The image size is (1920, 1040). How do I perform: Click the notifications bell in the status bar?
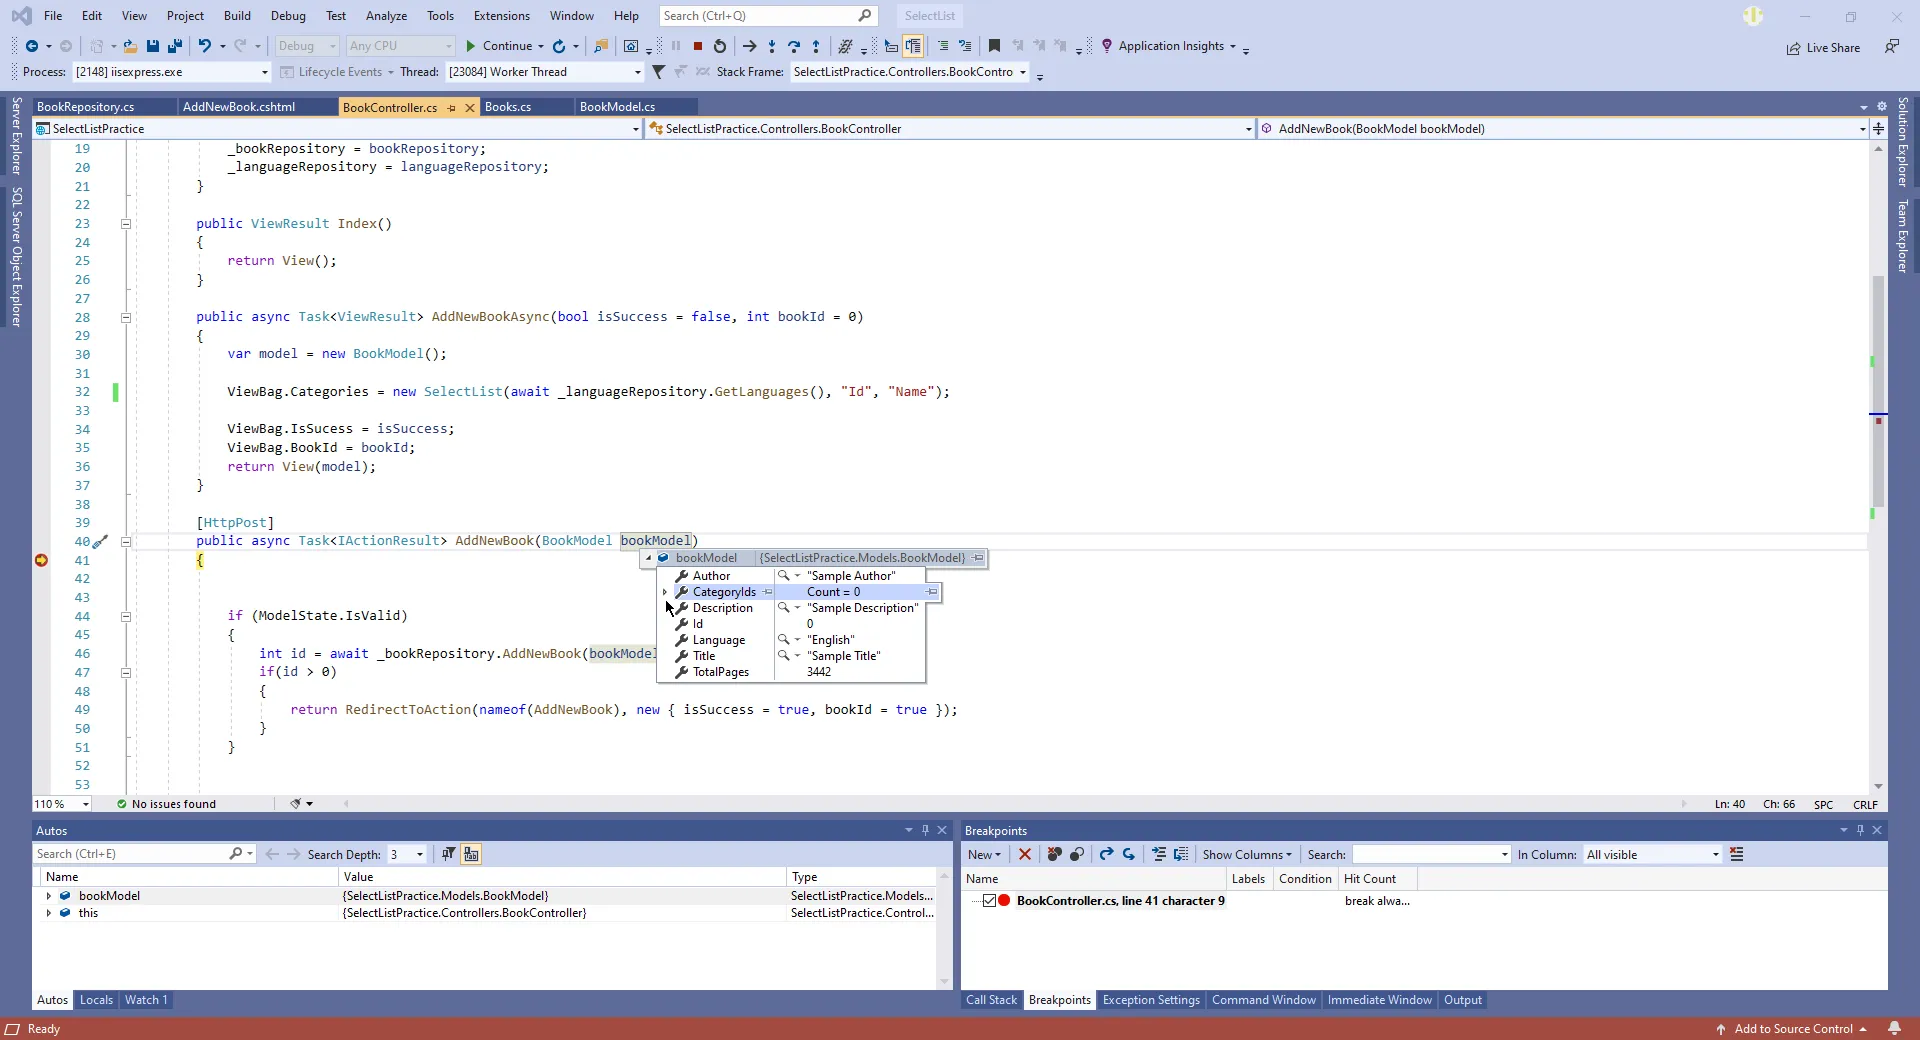tap(1894, 1029)
